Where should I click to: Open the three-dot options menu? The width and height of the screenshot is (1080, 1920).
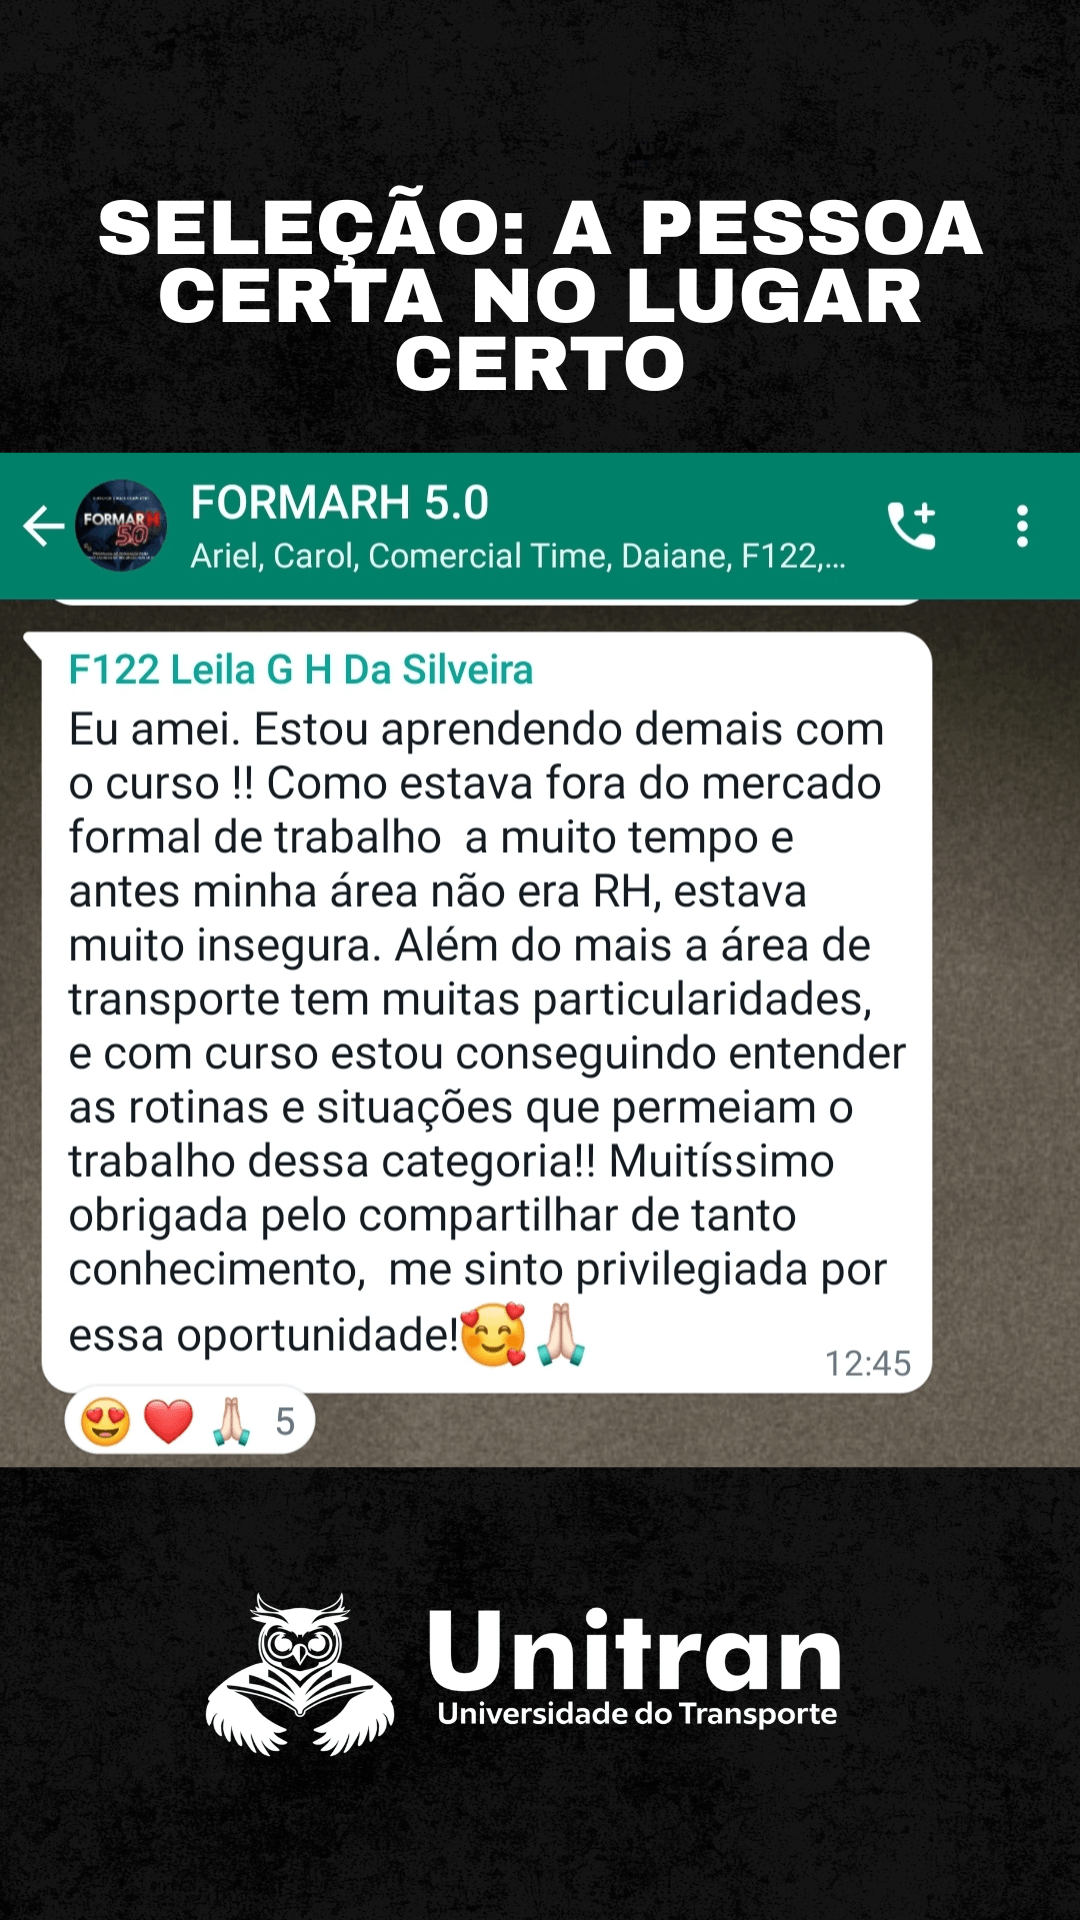1022,526
